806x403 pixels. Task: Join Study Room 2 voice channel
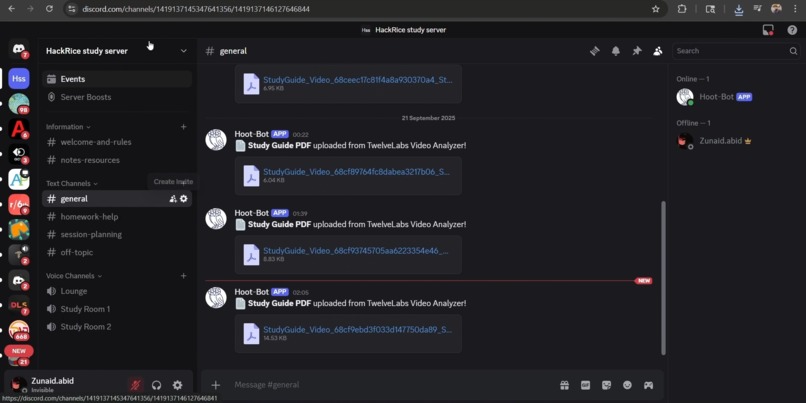[117, 327]
